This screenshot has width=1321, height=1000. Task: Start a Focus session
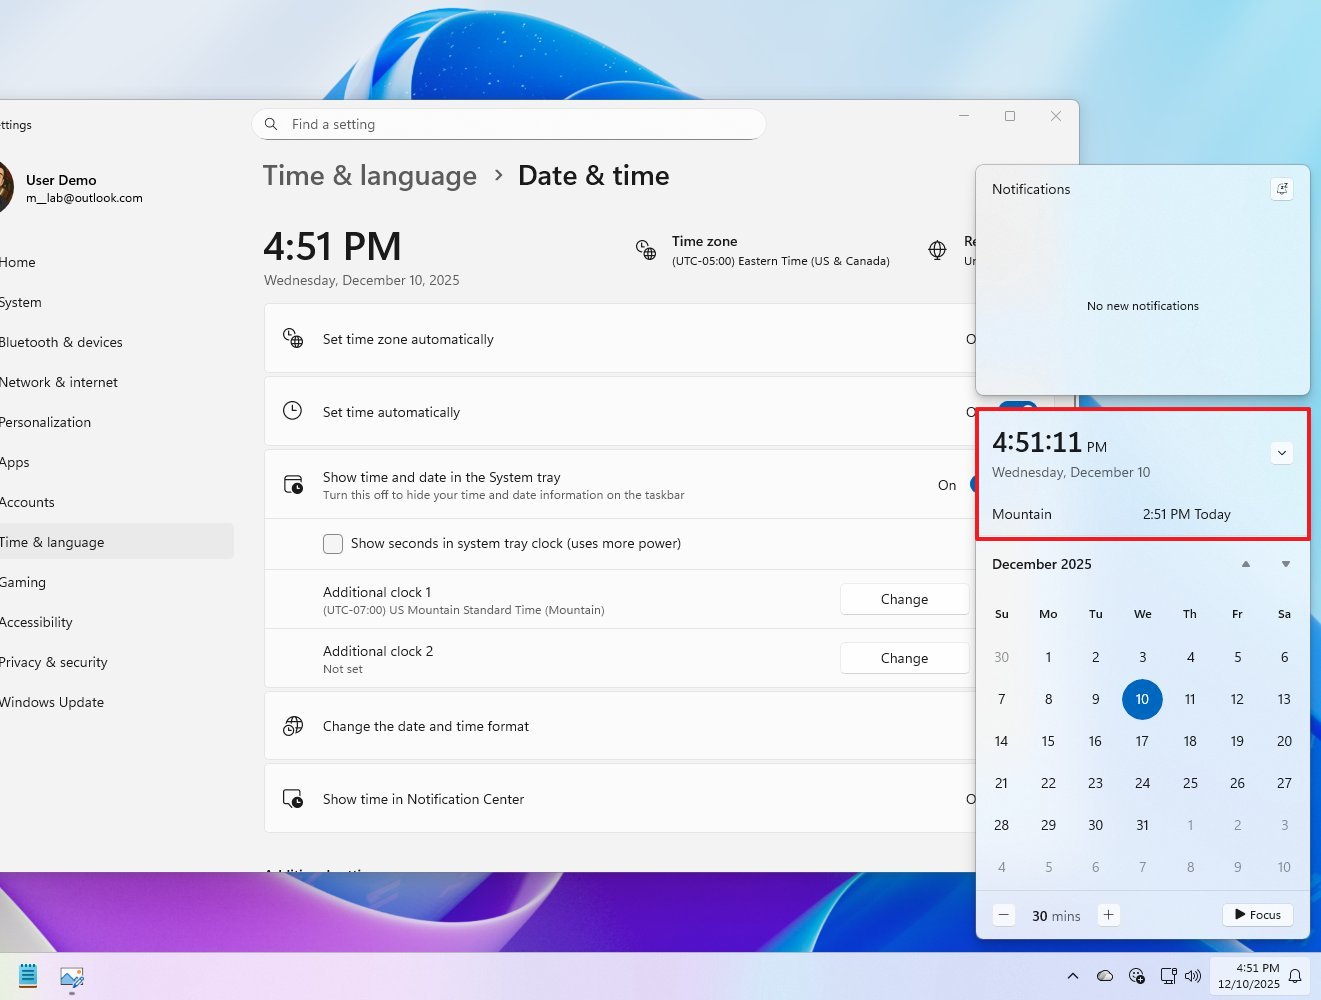[x=1257, y=914]
